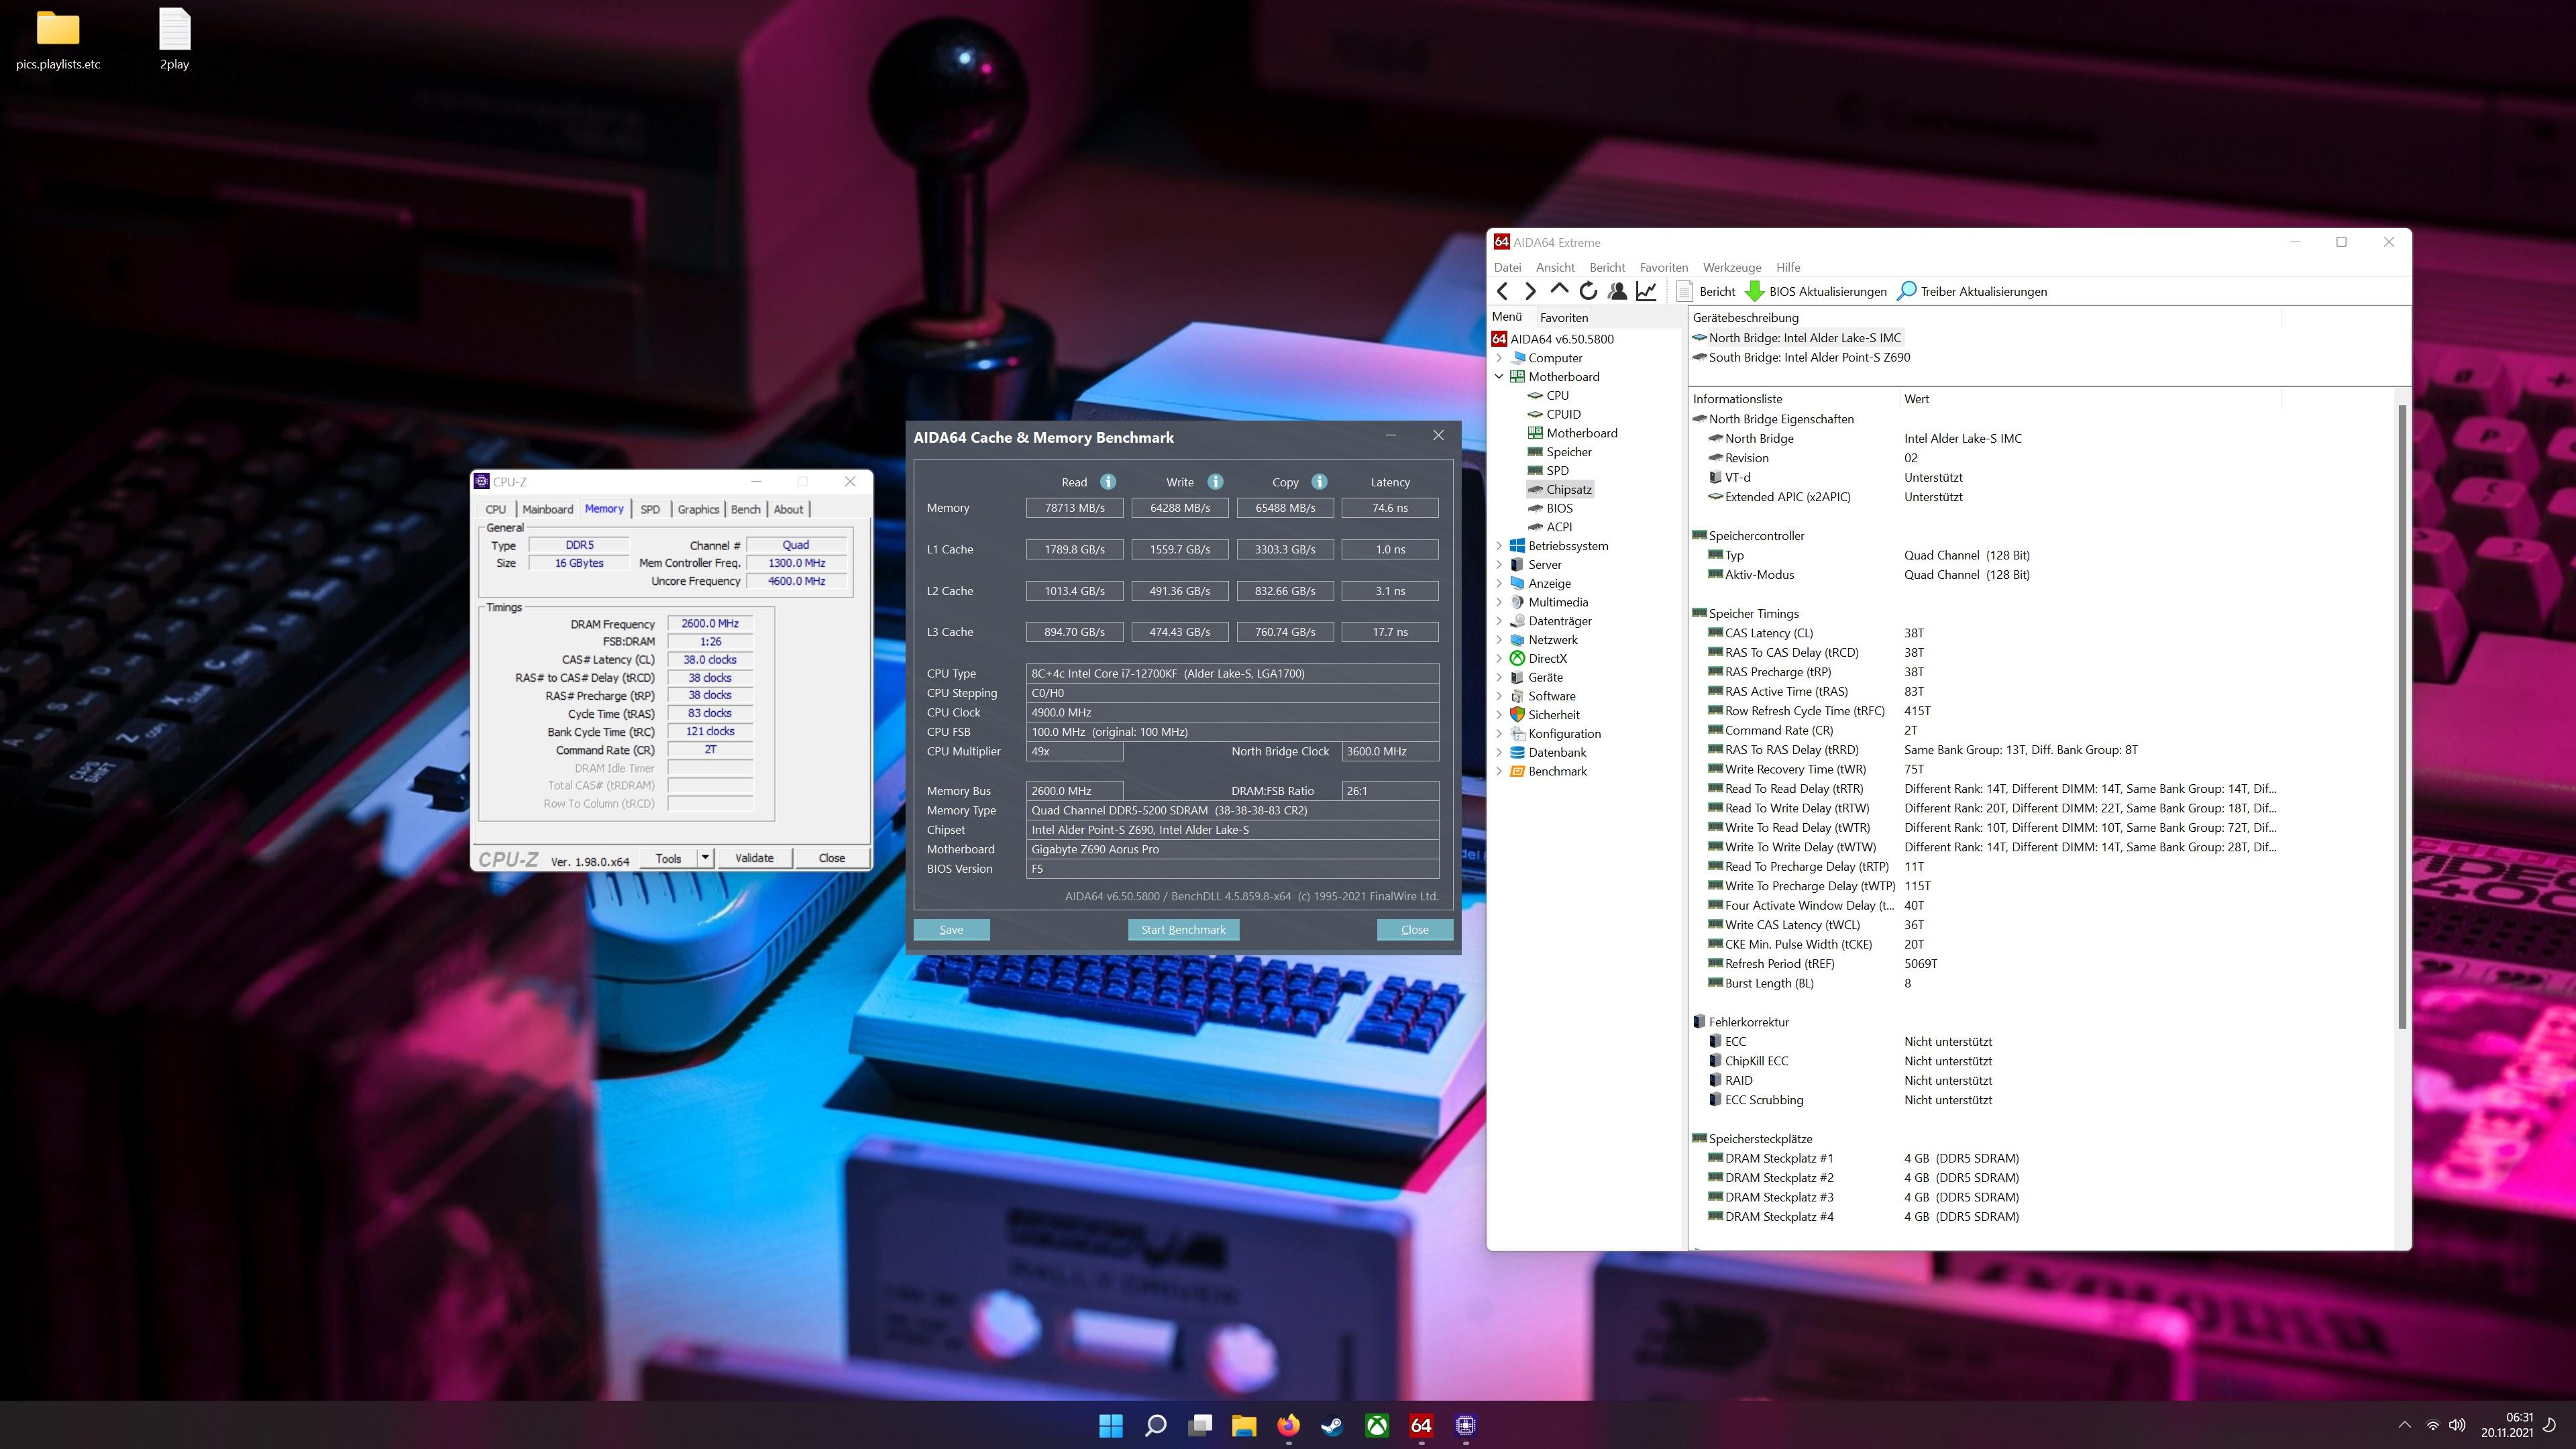Screen dimensions: 2576x1449
Task: Expand the Computer tree node
Action: (x=1499, y=358)
